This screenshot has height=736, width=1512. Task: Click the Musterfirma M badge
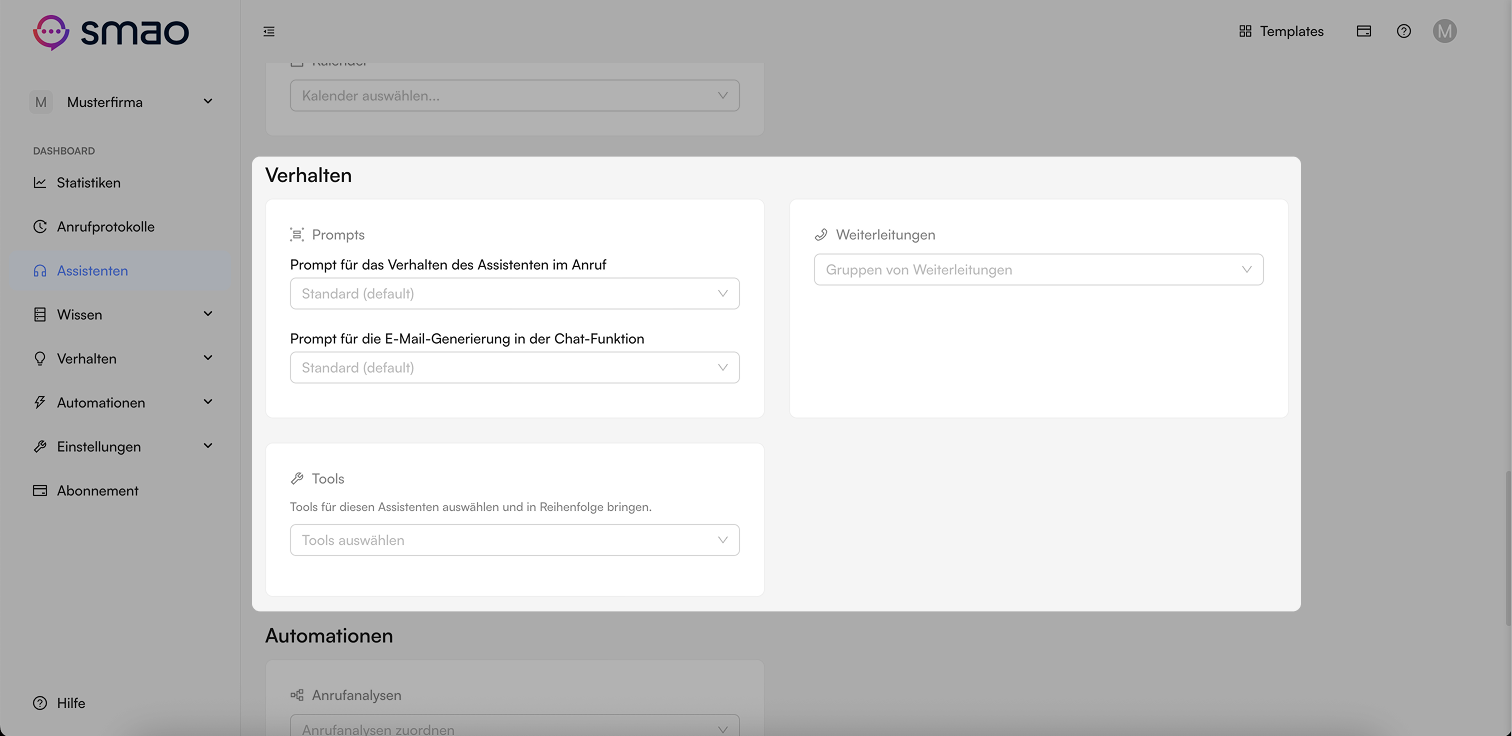tap(41, 102)
